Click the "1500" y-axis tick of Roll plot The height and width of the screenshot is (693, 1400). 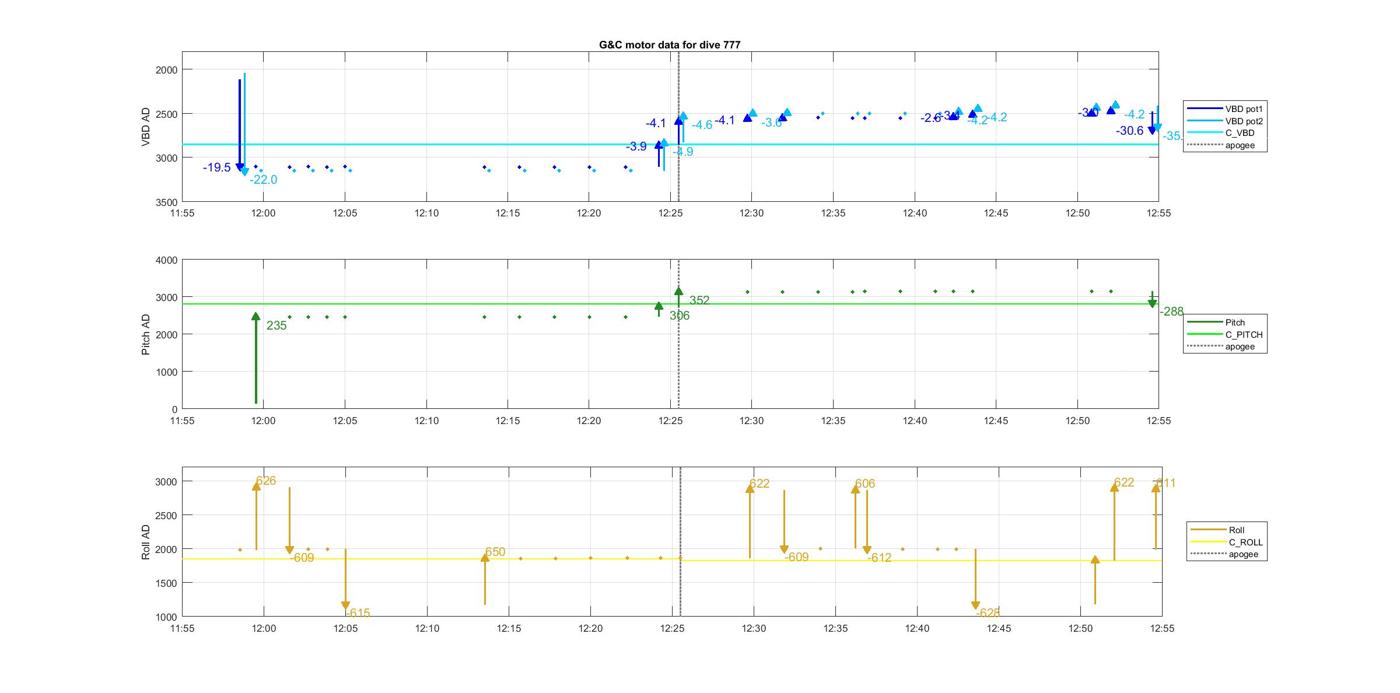click(165, 583)
